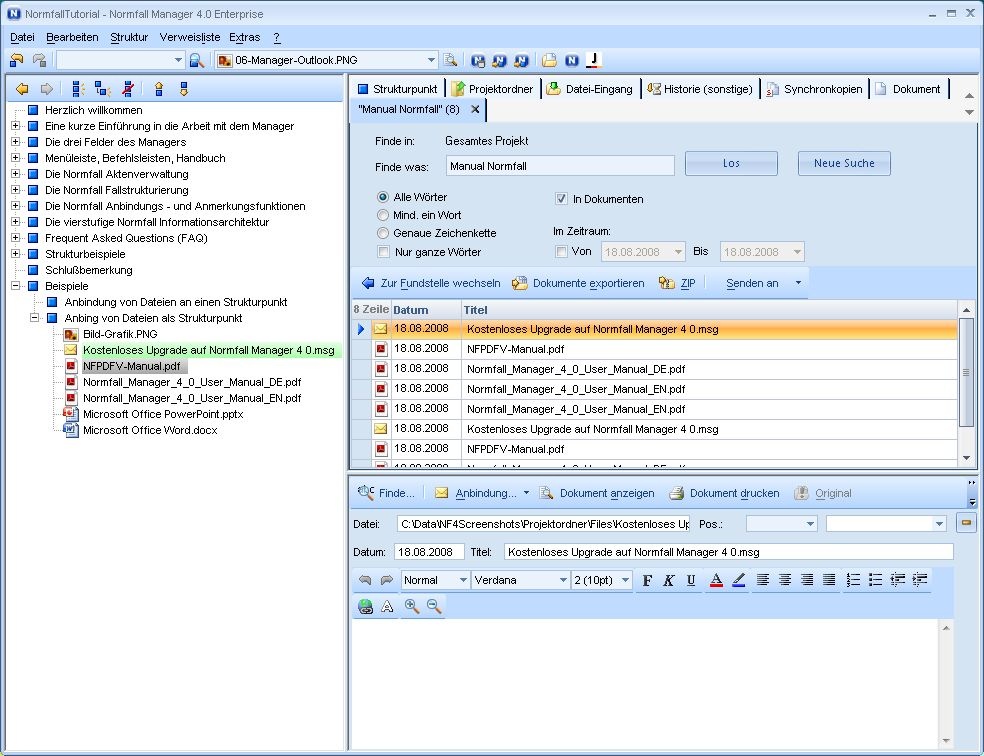Click the move-up arrow in the tree toolbar
The height and width of the screenshot is (756, 984).
[159, 89]
